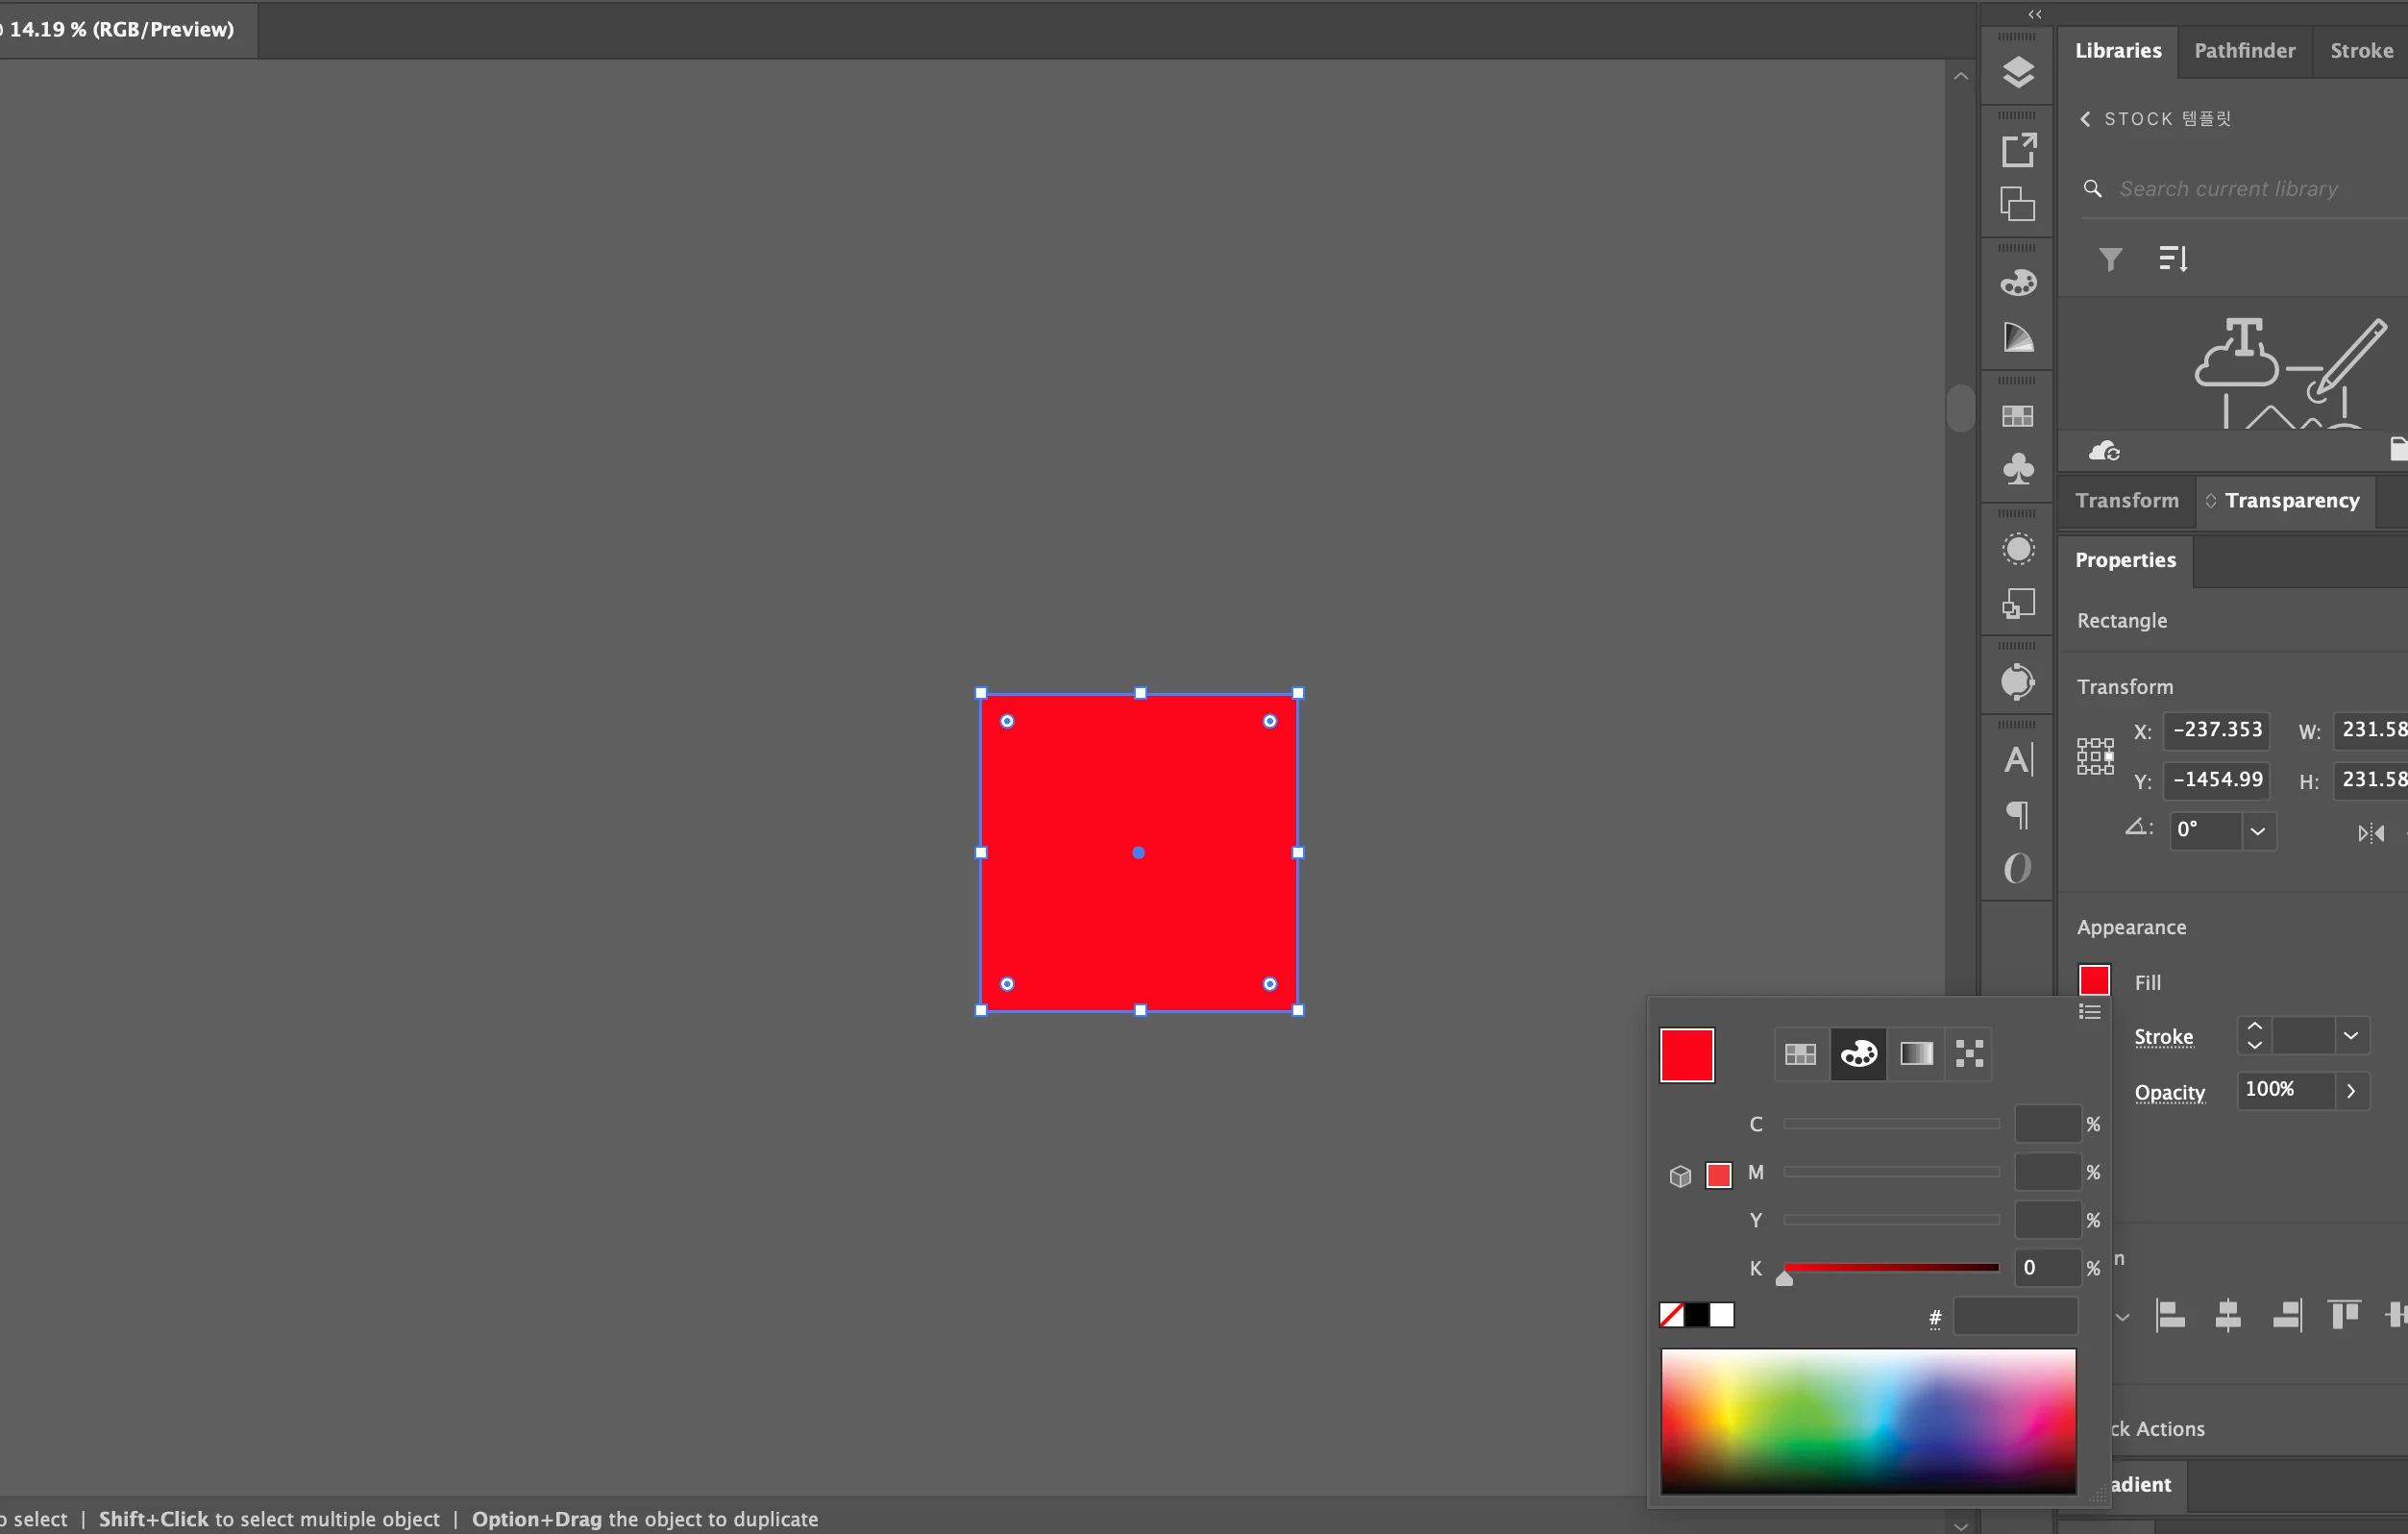Click the underlined Stroke link
Screen dimensions: 2408x1534
click(x=2163, y=1037)
